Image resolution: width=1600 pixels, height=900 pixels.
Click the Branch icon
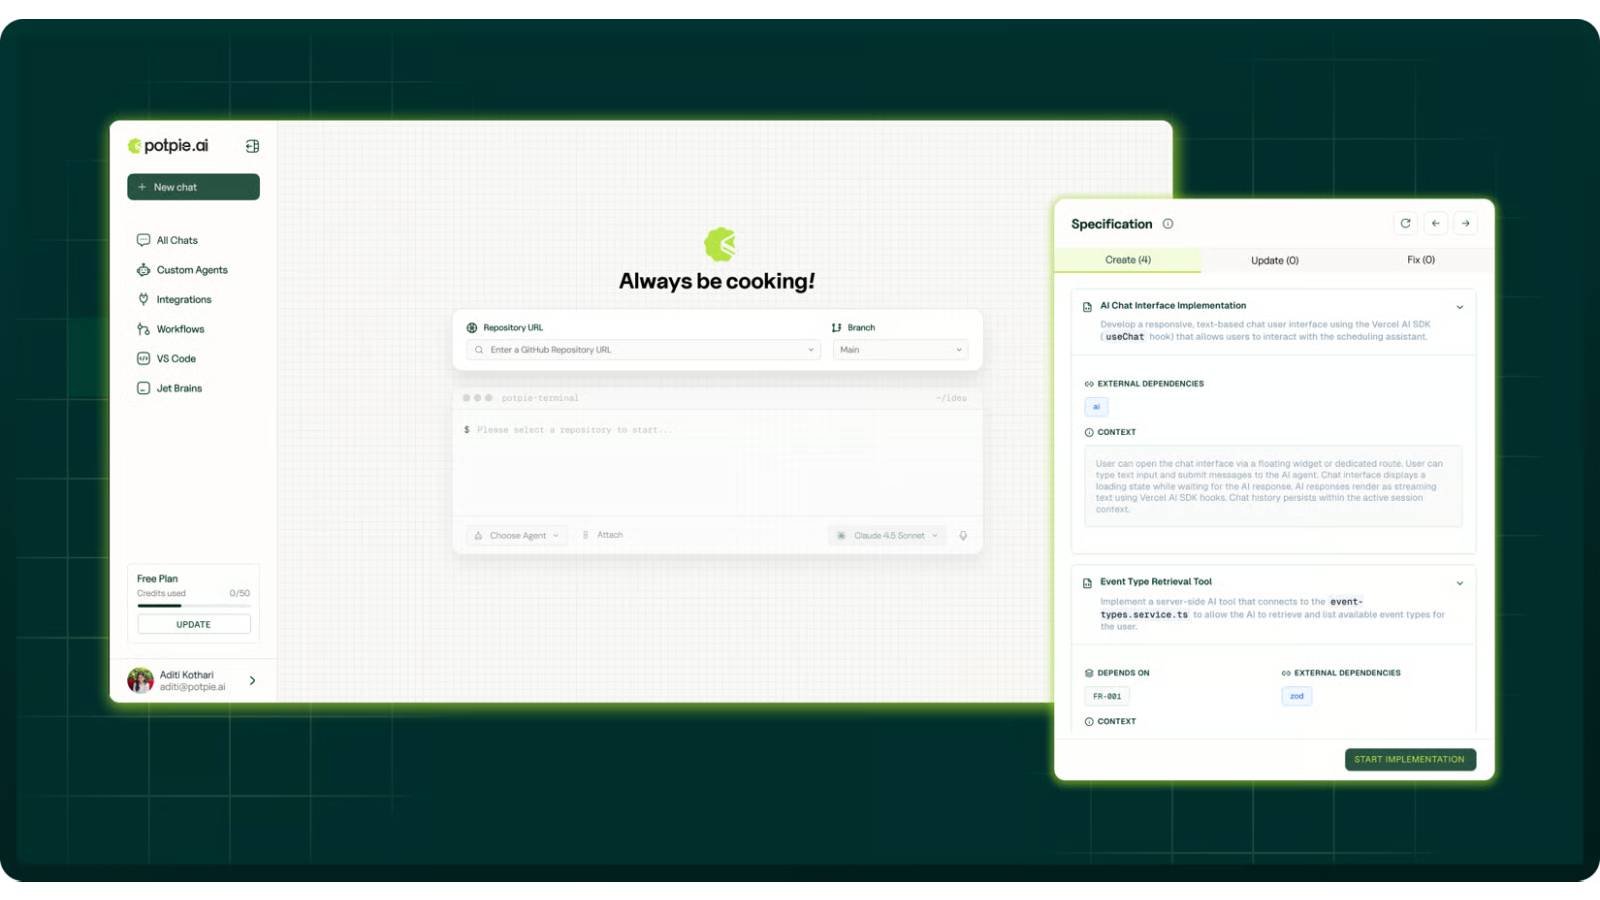[836, 328]
